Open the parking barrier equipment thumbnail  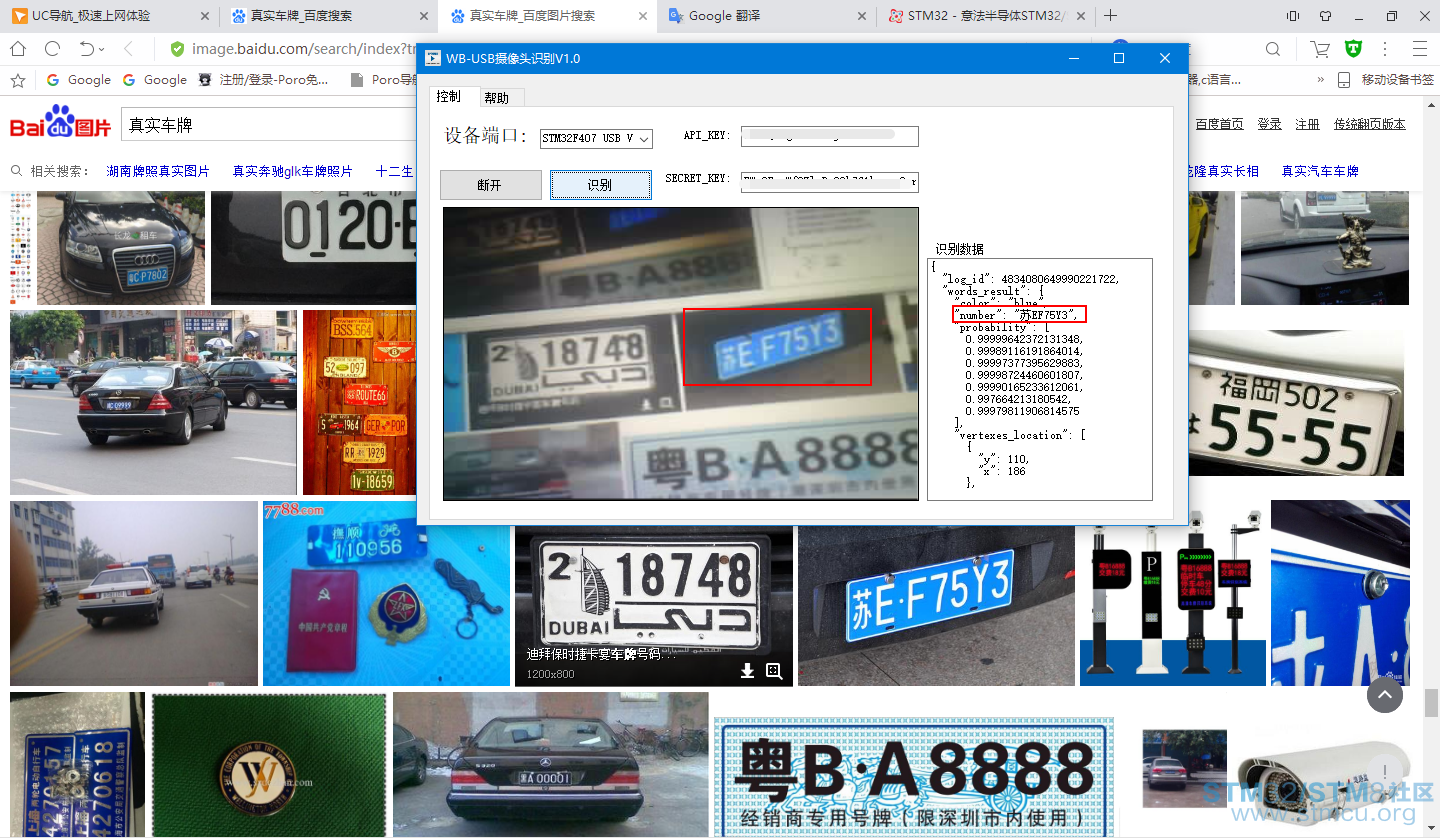pos(1173,606)
